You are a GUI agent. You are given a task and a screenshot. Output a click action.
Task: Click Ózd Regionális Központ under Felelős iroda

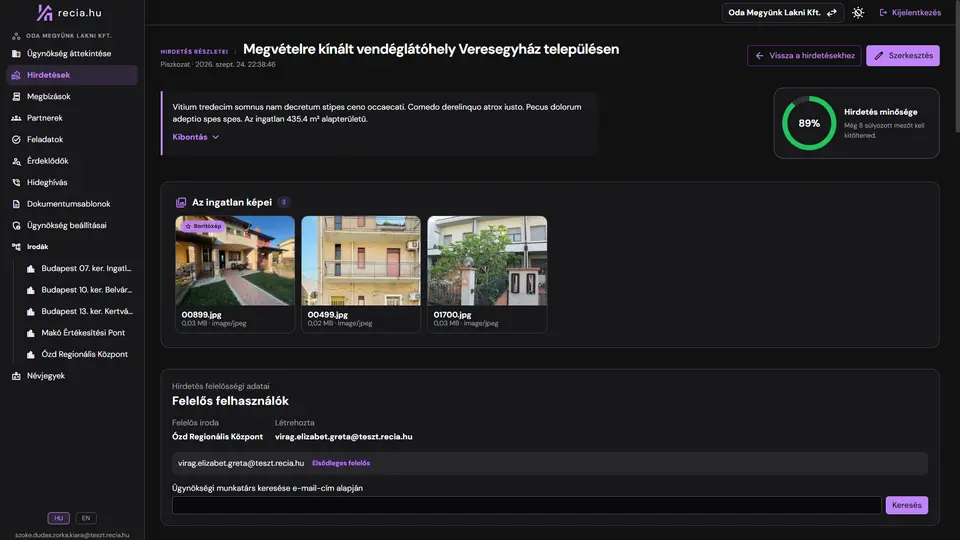click(217, 437)
